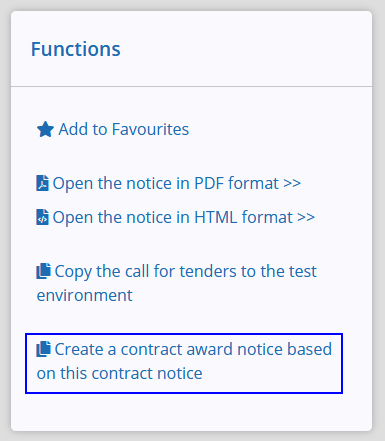385x441 pixels.
Task: Open the notice in PDF format
Action: pos(169,183)
